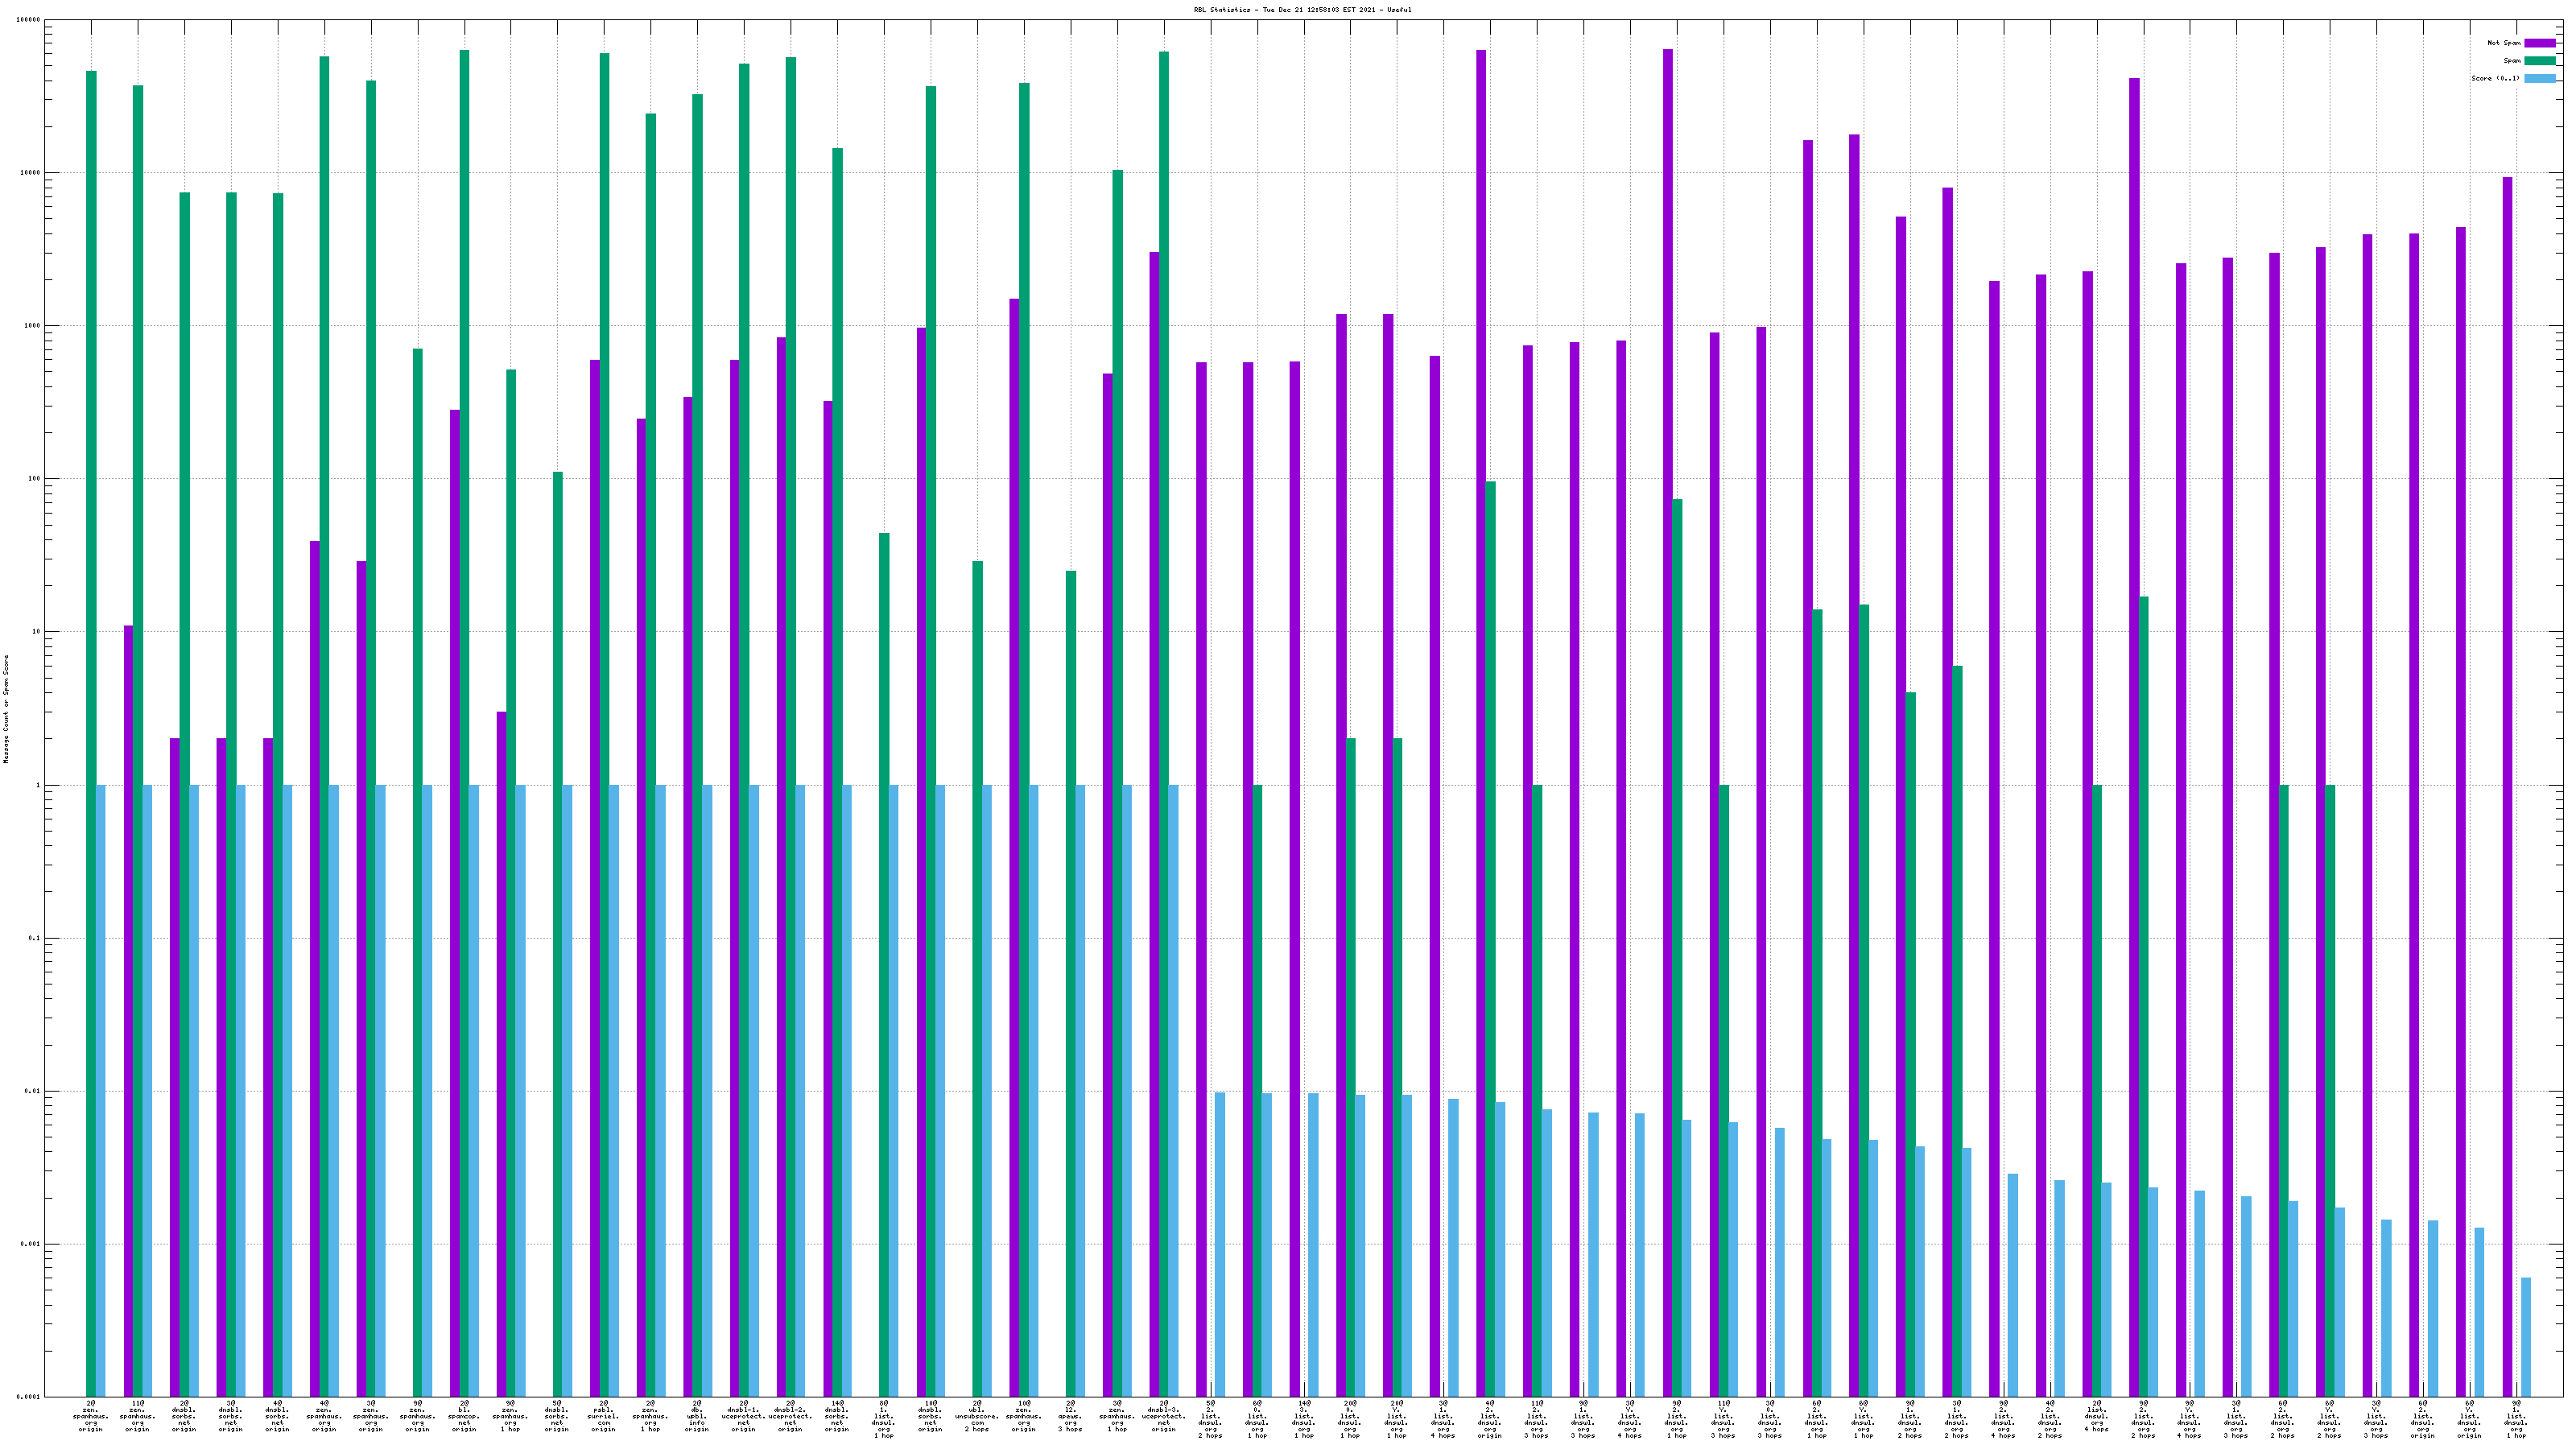Click the ubl.unsubscore.com 2 hops label

coord(977,1416)
